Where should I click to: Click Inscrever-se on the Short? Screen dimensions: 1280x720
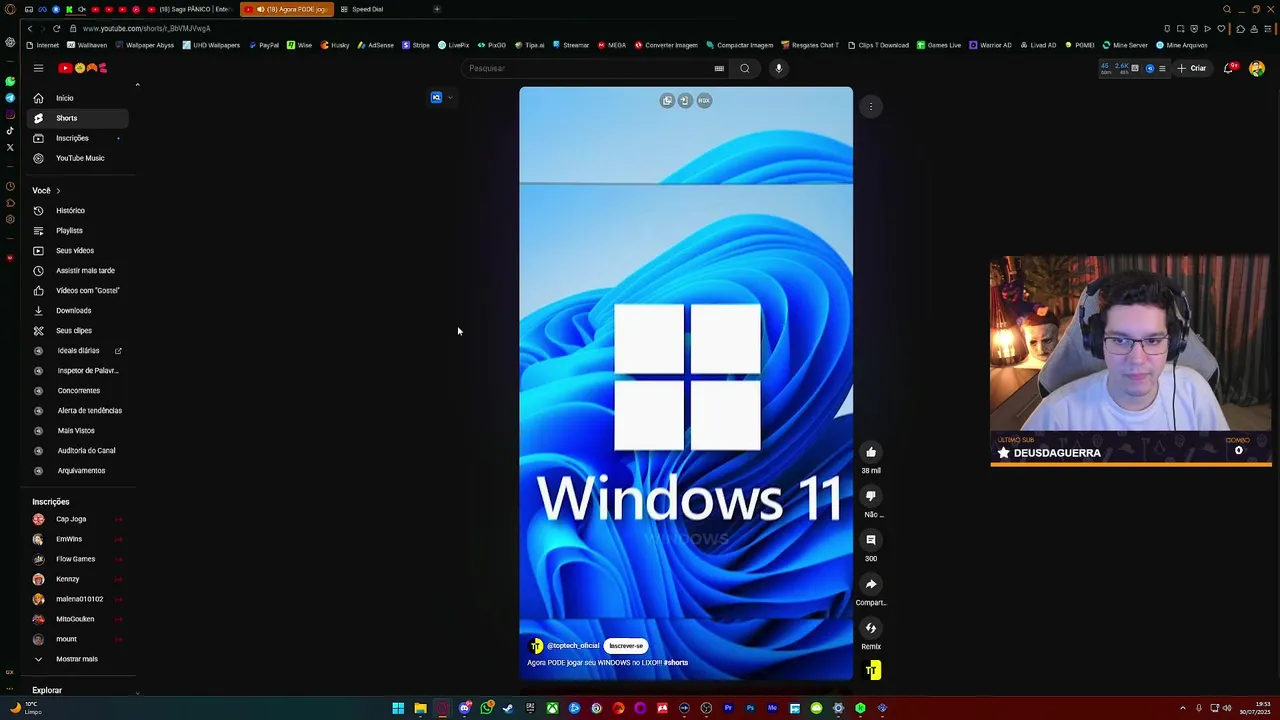point(626,646)
